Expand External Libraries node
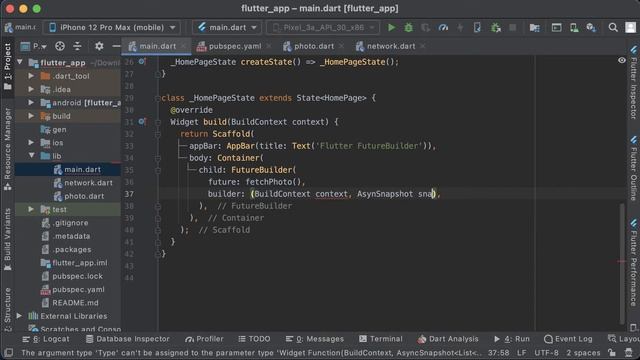Screen dimensions: 640x360 (x=19, y=316)
